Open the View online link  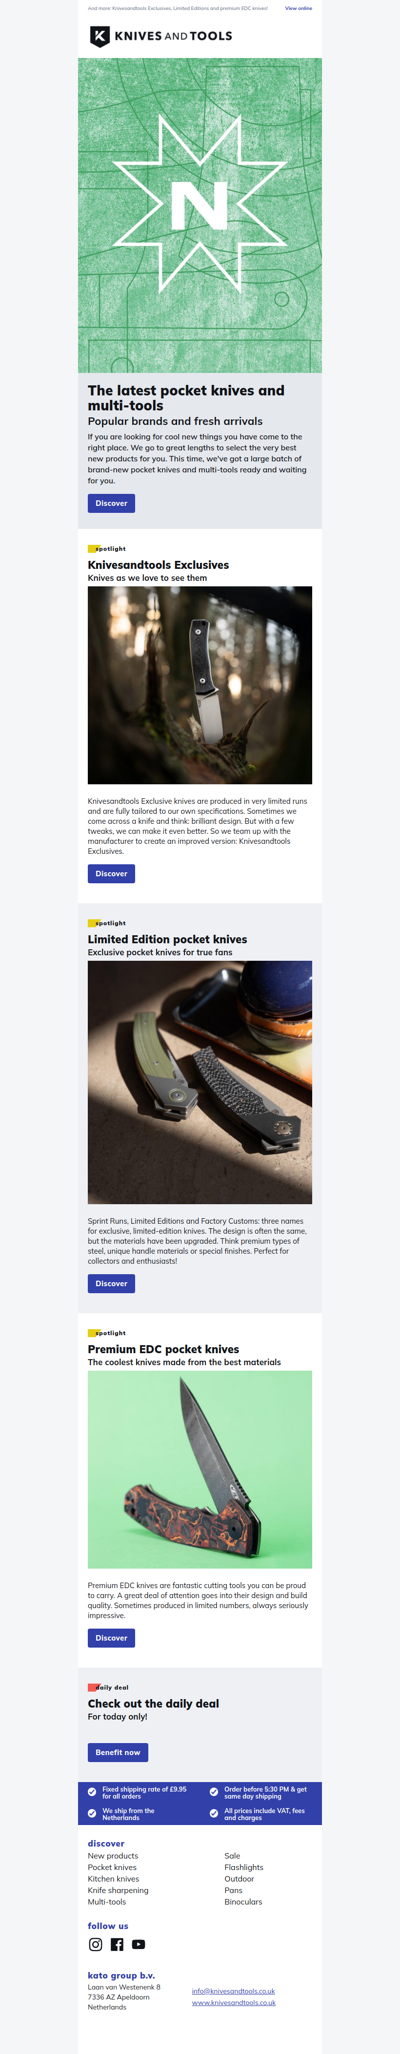[298, 8]
